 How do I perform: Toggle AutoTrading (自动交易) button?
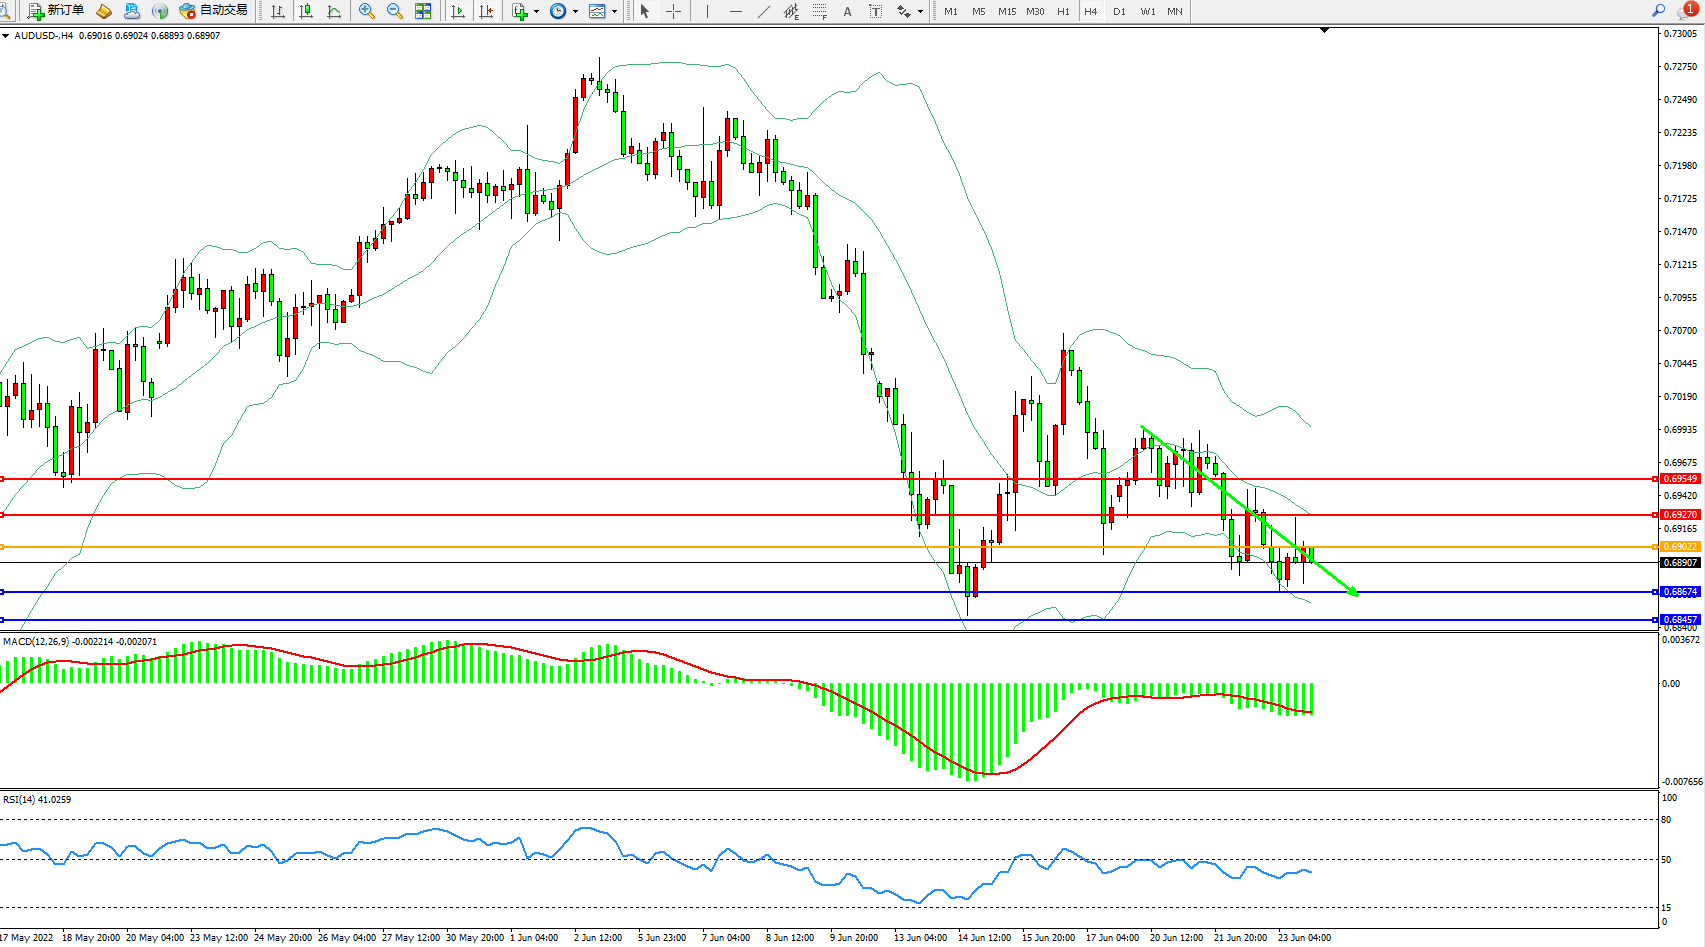click(x=213, y=11)
